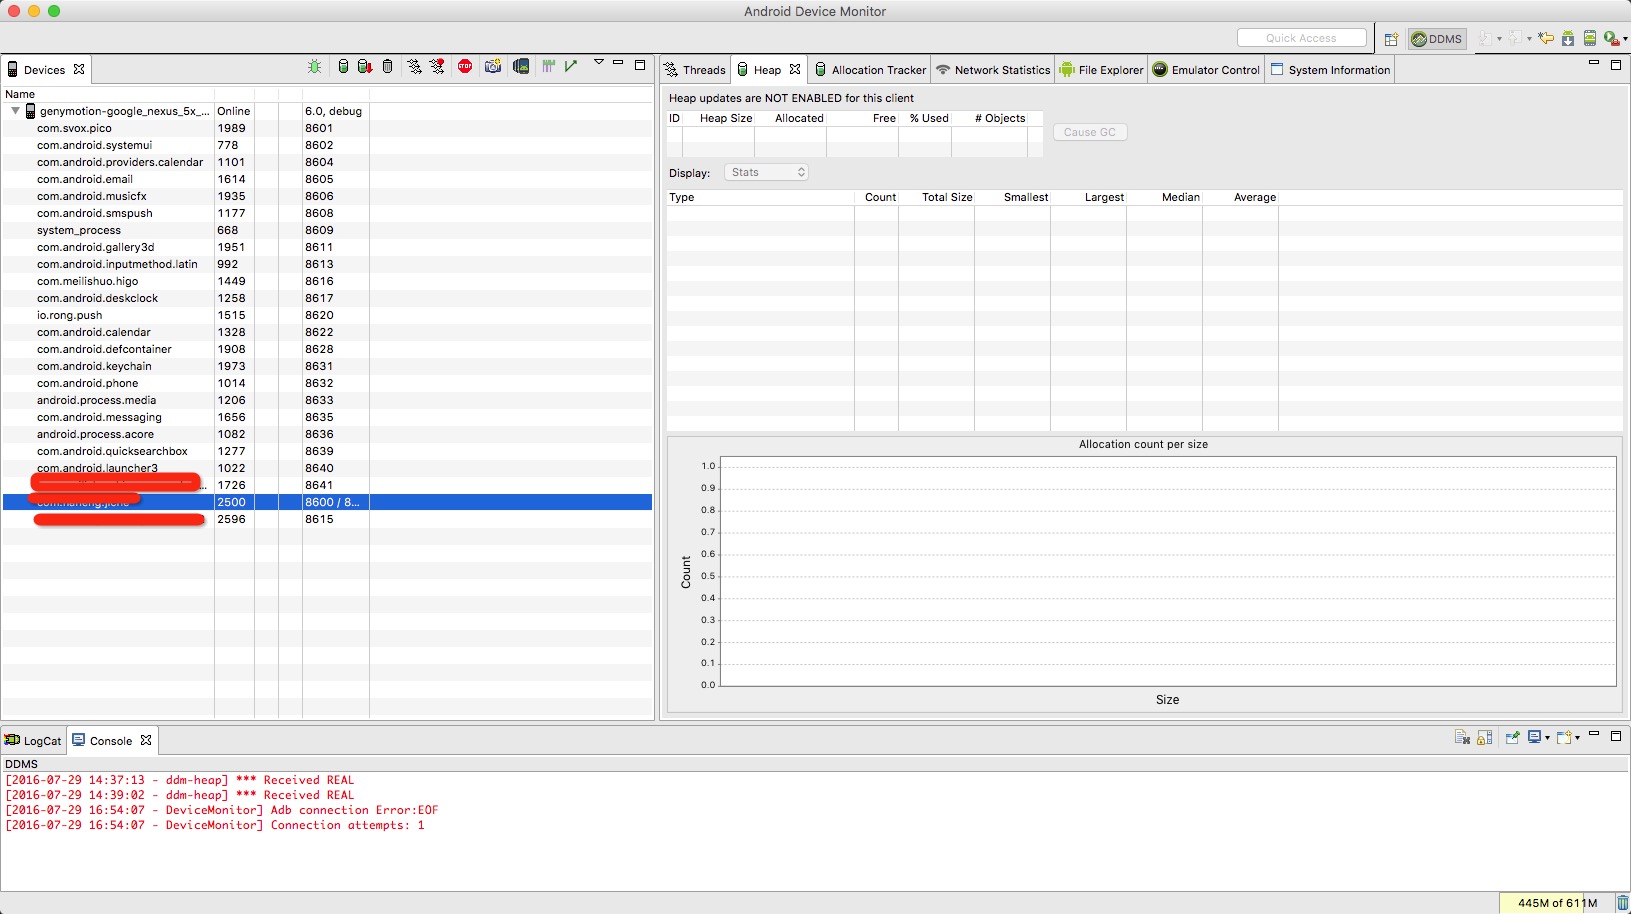Click the Display Selected Console monitor icon
This screenshot has width=1631, height=914.
click(x=1534, y=738)
